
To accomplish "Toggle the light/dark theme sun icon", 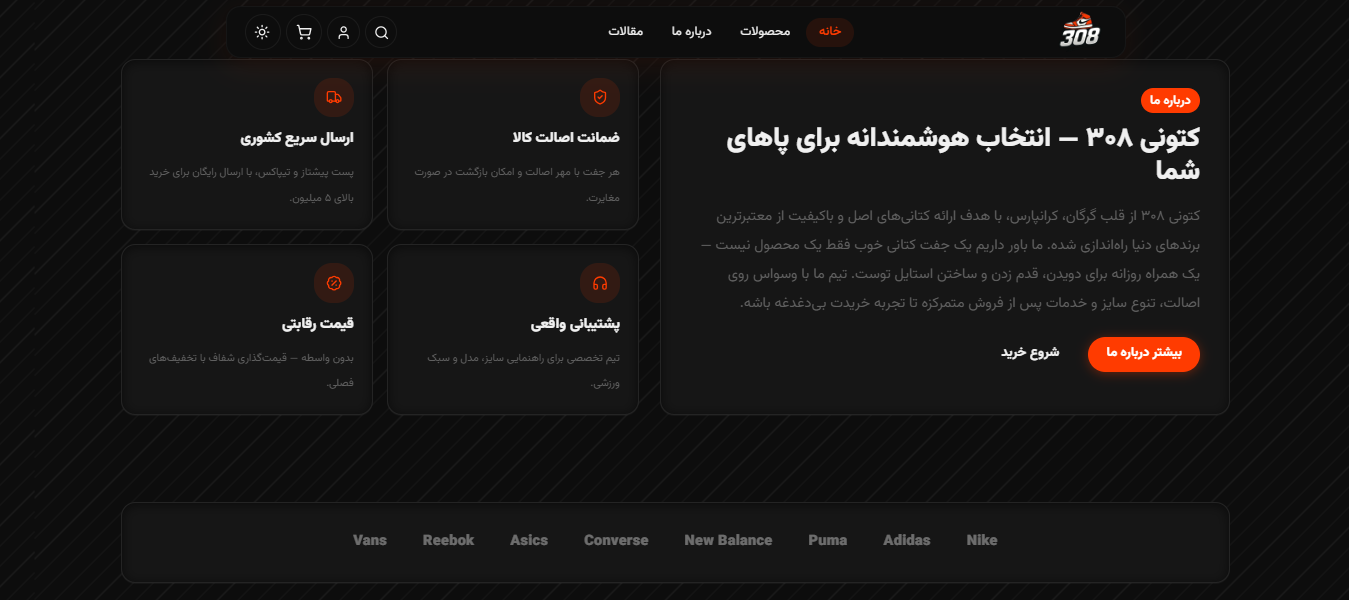I will (262, 32).
